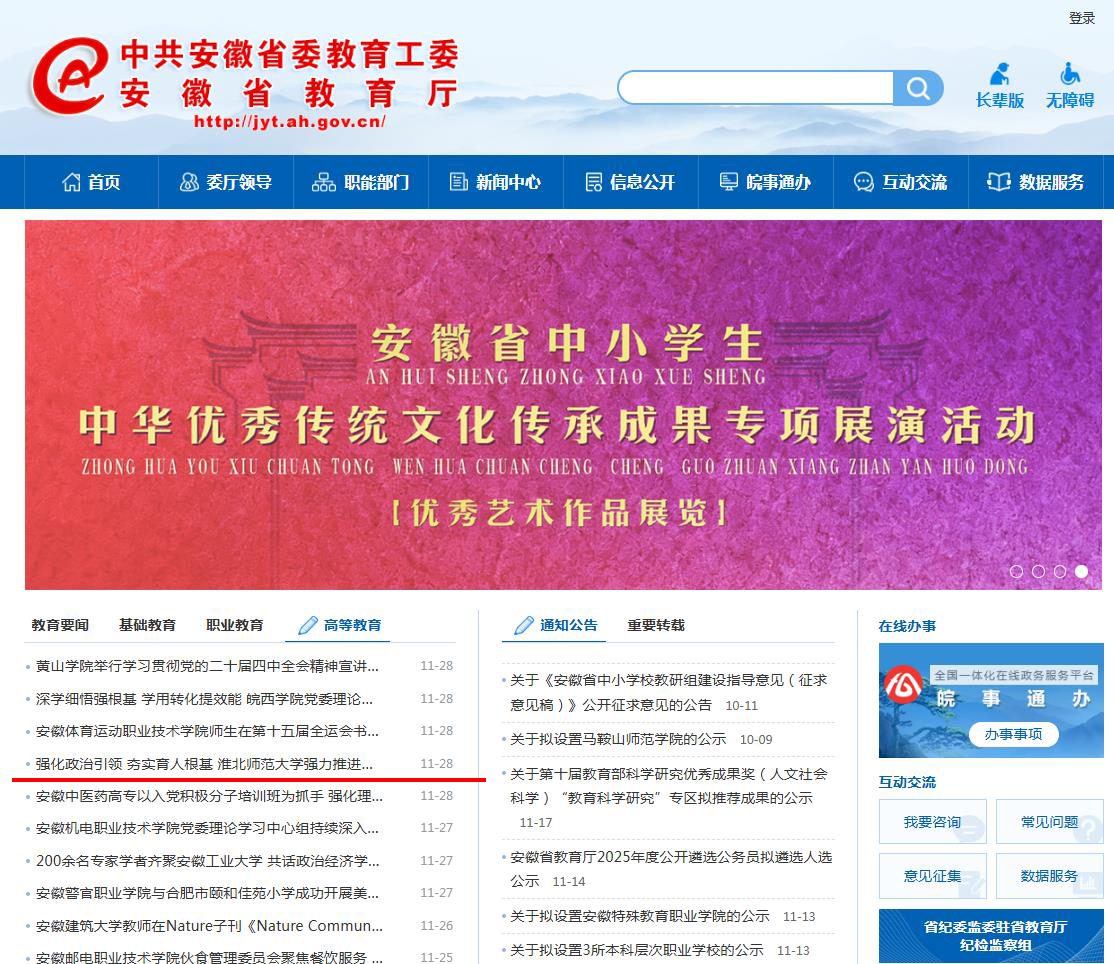Open 数据服务 navigation menu item
Image resolution: width=1114 pixels, height=964 pixels.
tap(1036, 182)
